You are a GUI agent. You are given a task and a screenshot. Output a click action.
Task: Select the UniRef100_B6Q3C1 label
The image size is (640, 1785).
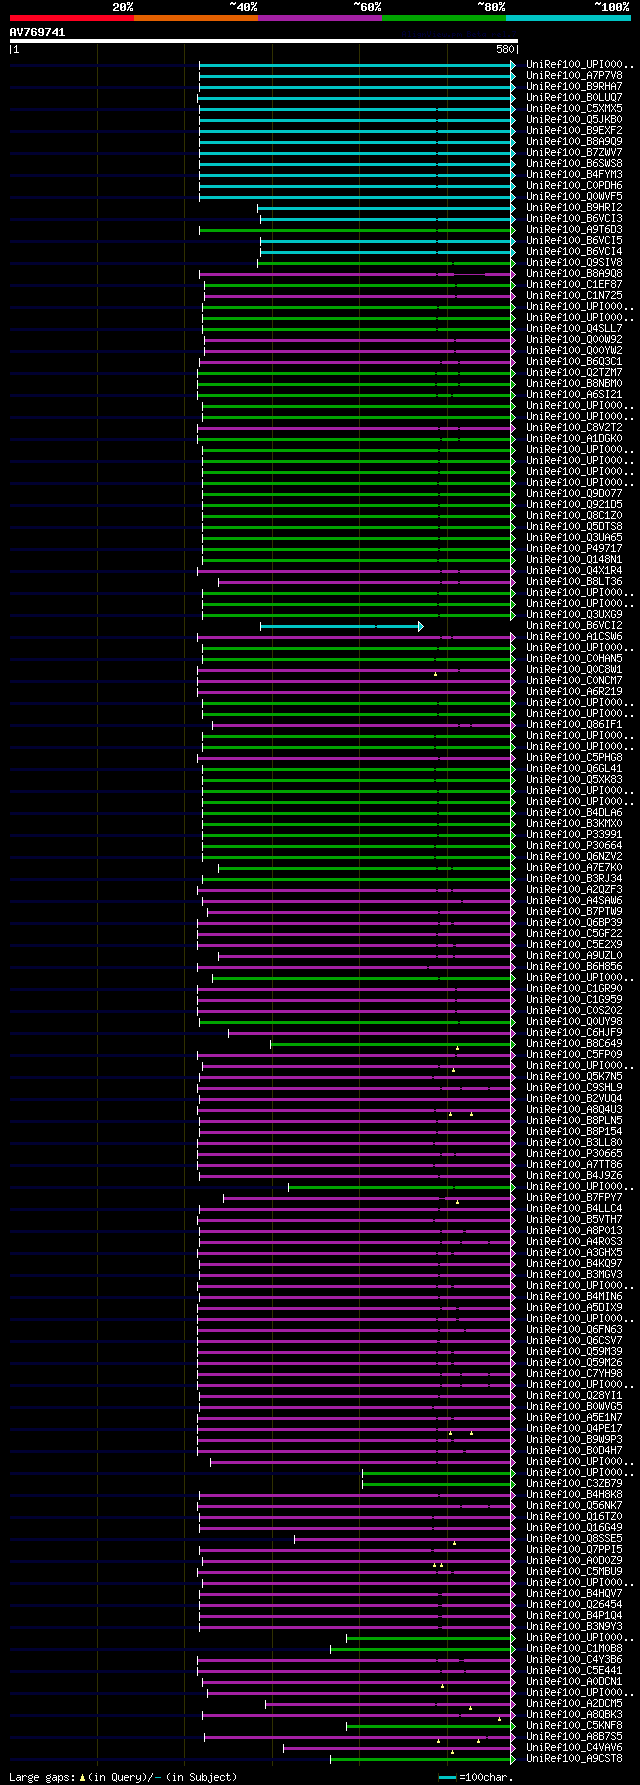click(574, 361)
